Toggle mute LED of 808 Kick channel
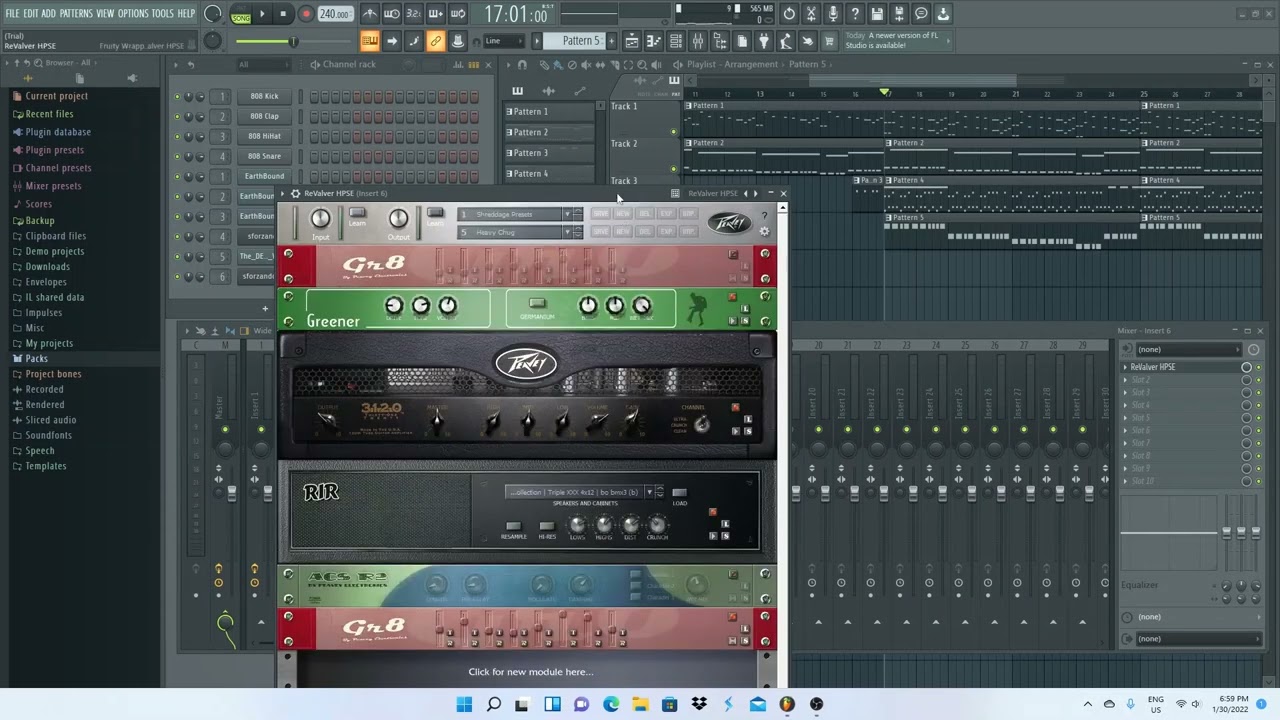The height and width of the screenshot is (720, 1280). coord(177,96)
